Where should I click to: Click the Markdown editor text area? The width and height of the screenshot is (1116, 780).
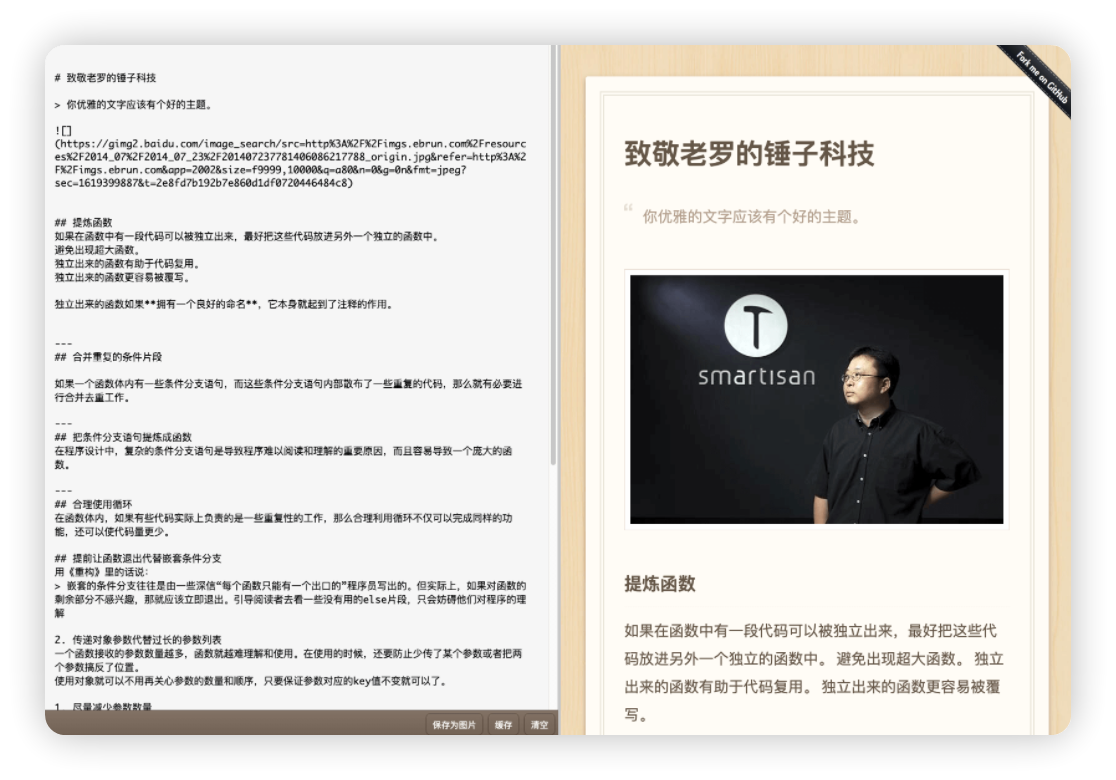click(299, 377)
